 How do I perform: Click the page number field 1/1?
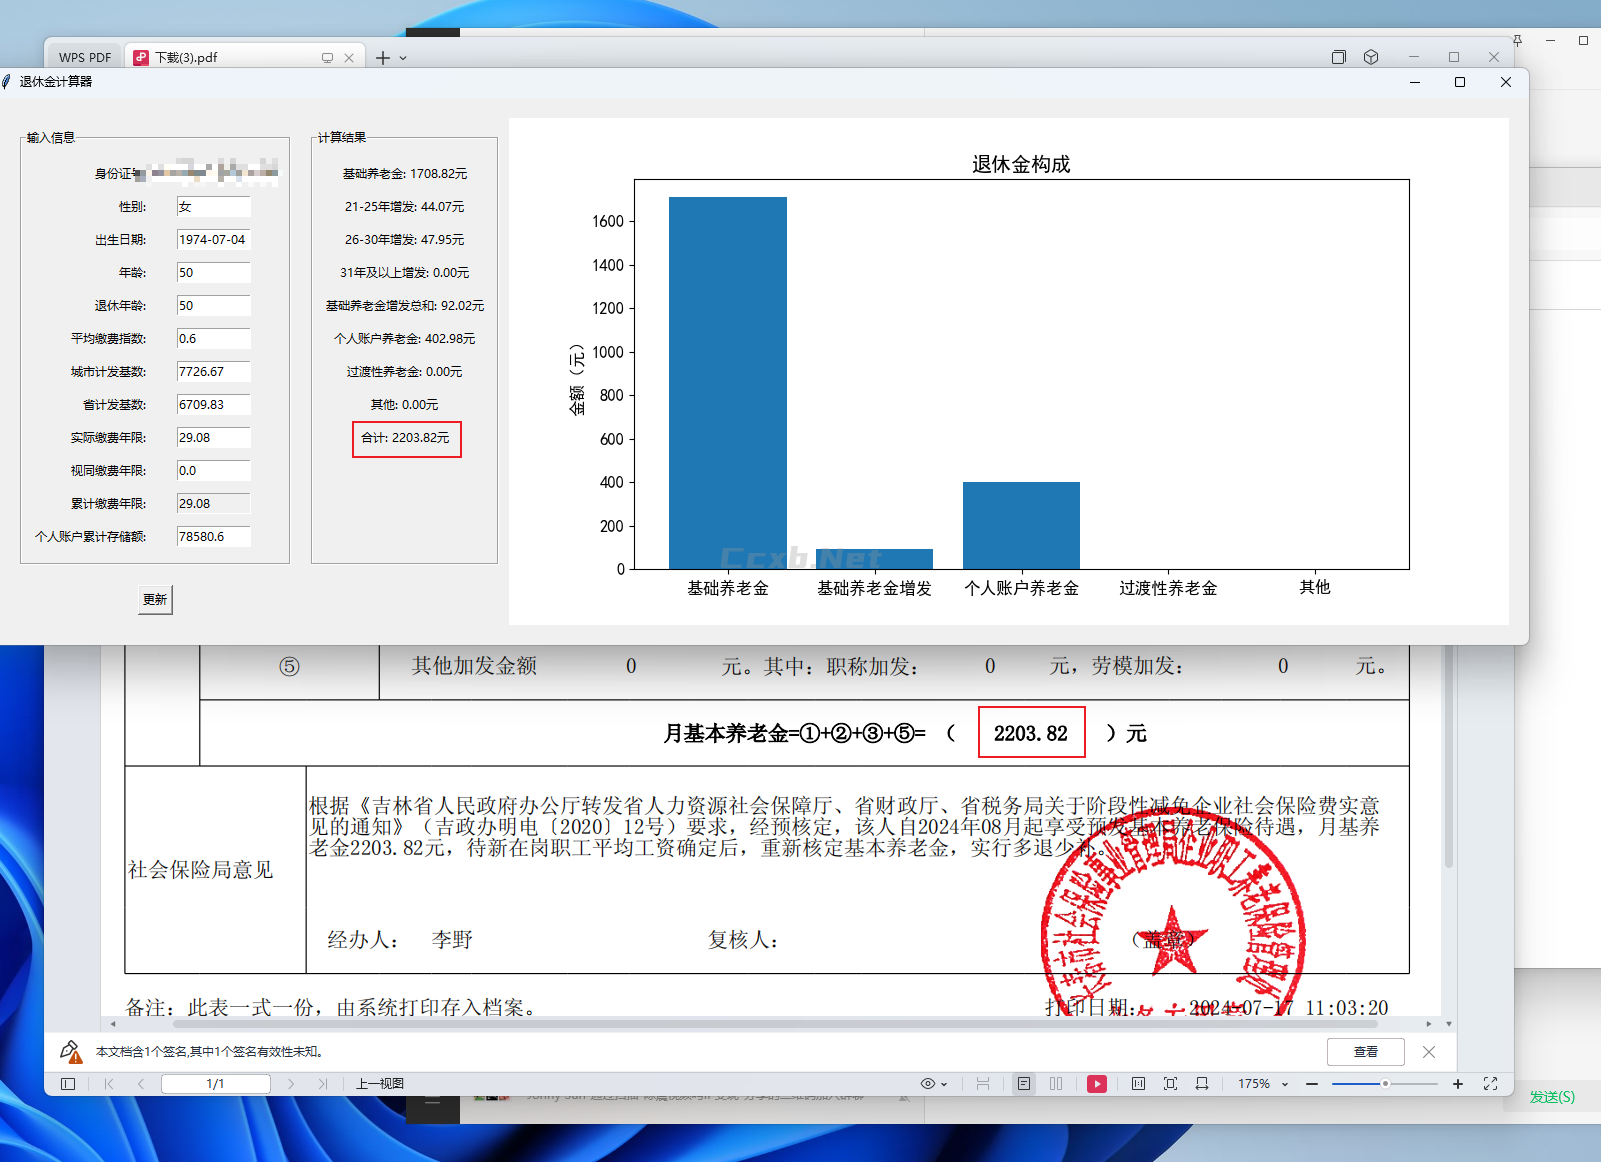[215, 1084]
